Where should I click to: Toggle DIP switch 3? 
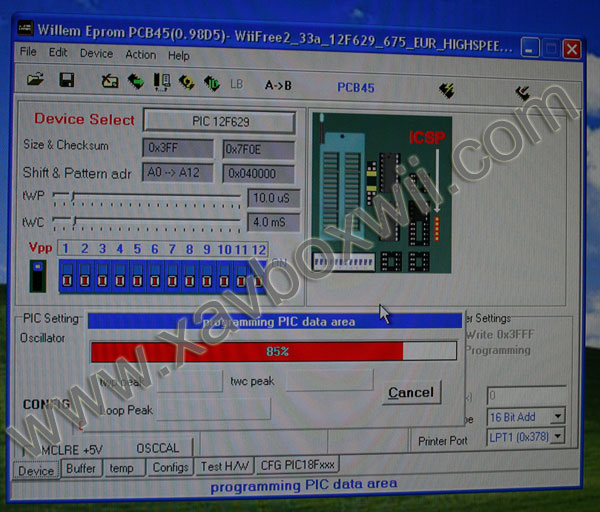point(102,277)
